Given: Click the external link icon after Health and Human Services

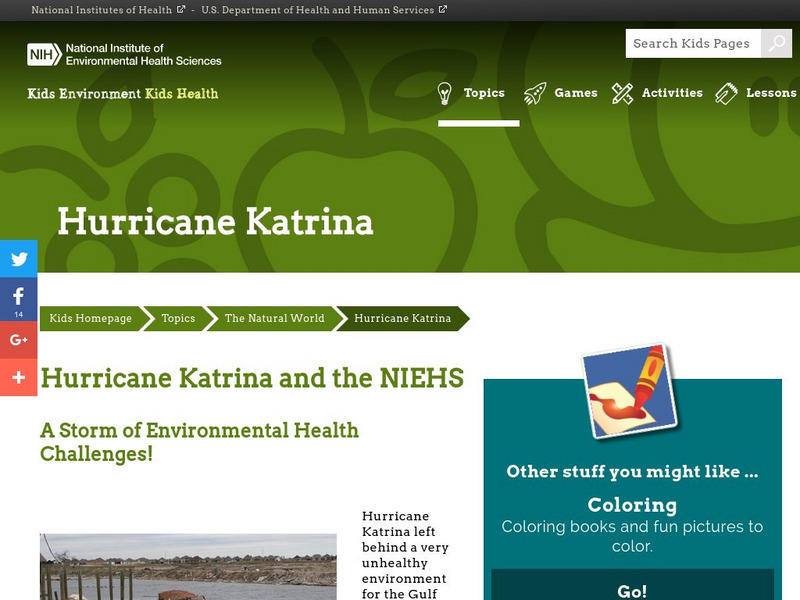Looking at the screenshot, I should pyautogui.click(x=443, y=9).
